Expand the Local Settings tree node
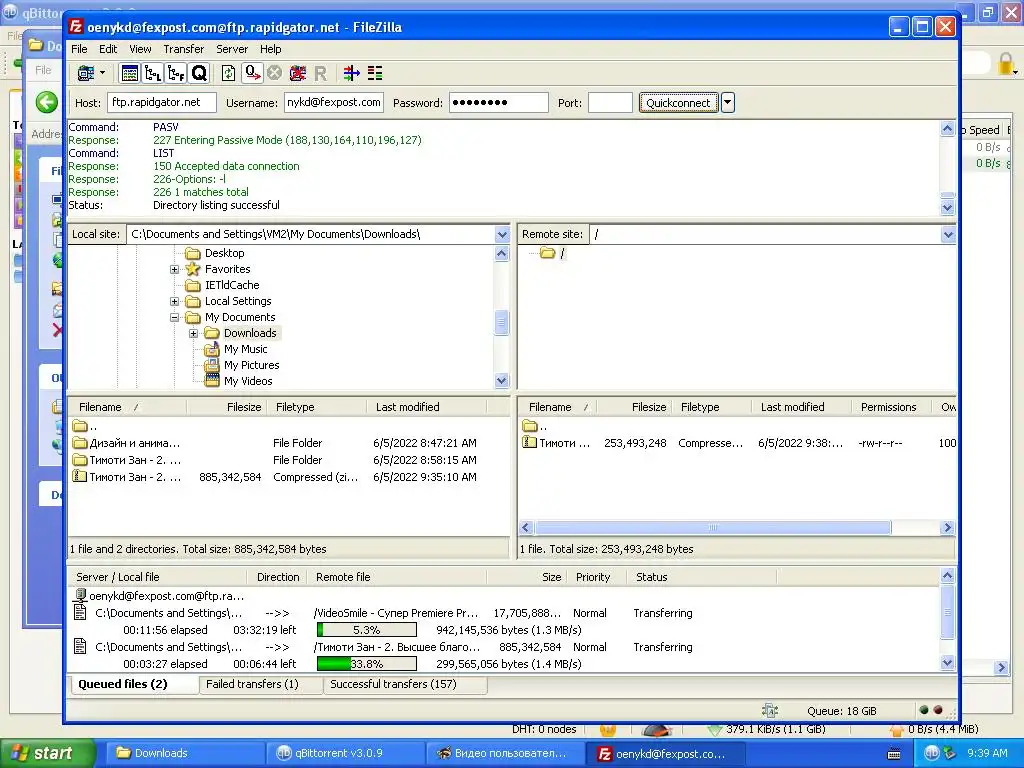Viewport: 1024px width, 768px height. click(174, 301)
